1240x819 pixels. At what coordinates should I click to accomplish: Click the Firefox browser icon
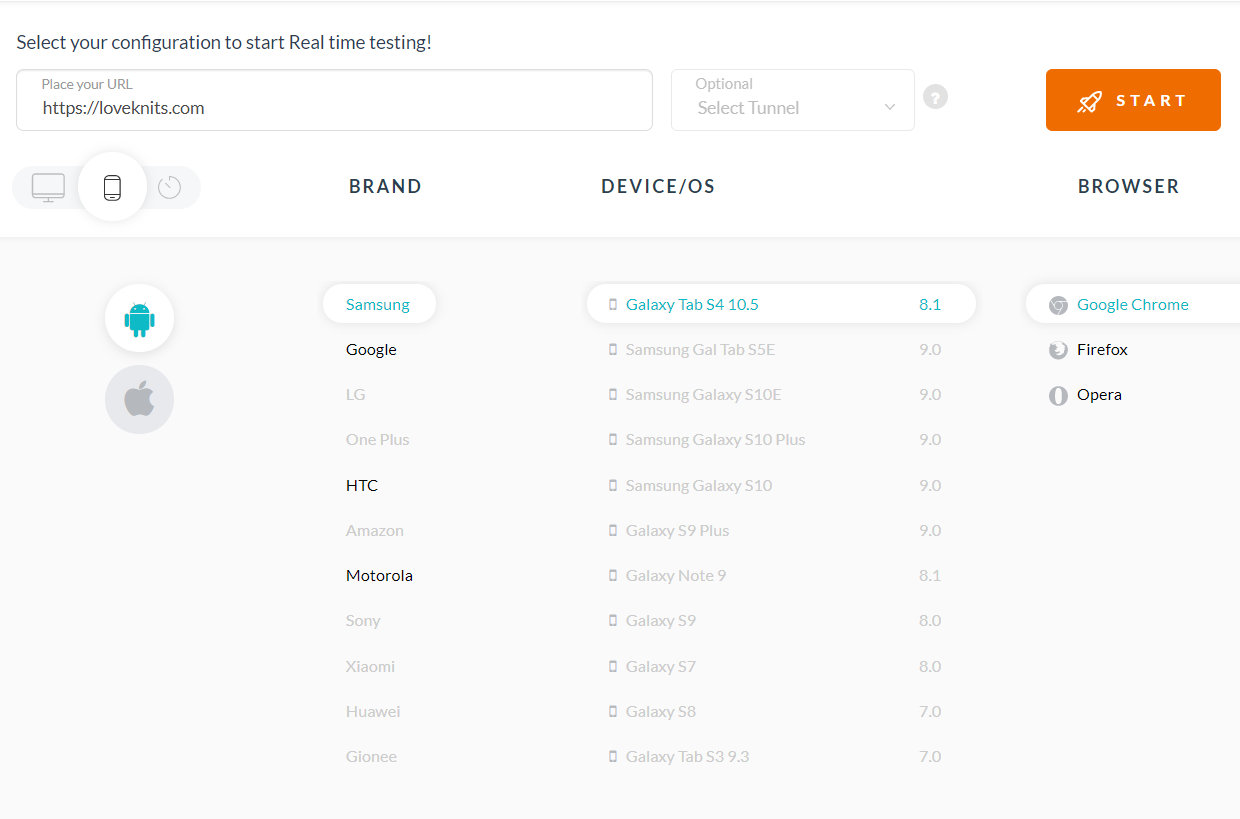pyautogui.click(x=1058, y=350)
